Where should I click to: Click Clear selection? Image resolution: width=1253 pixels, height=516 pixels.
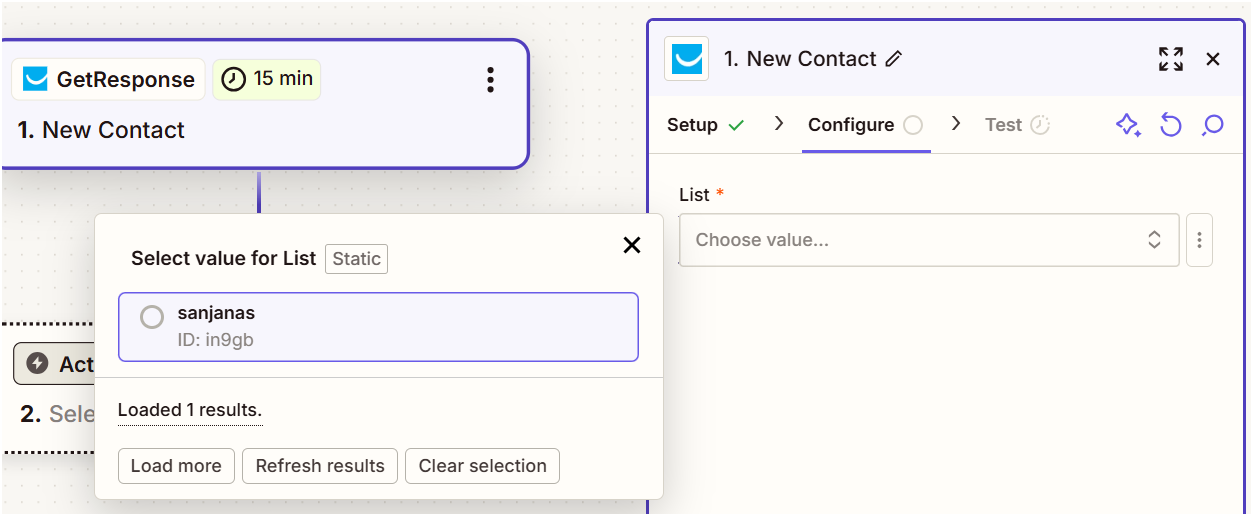click(482, 466)
